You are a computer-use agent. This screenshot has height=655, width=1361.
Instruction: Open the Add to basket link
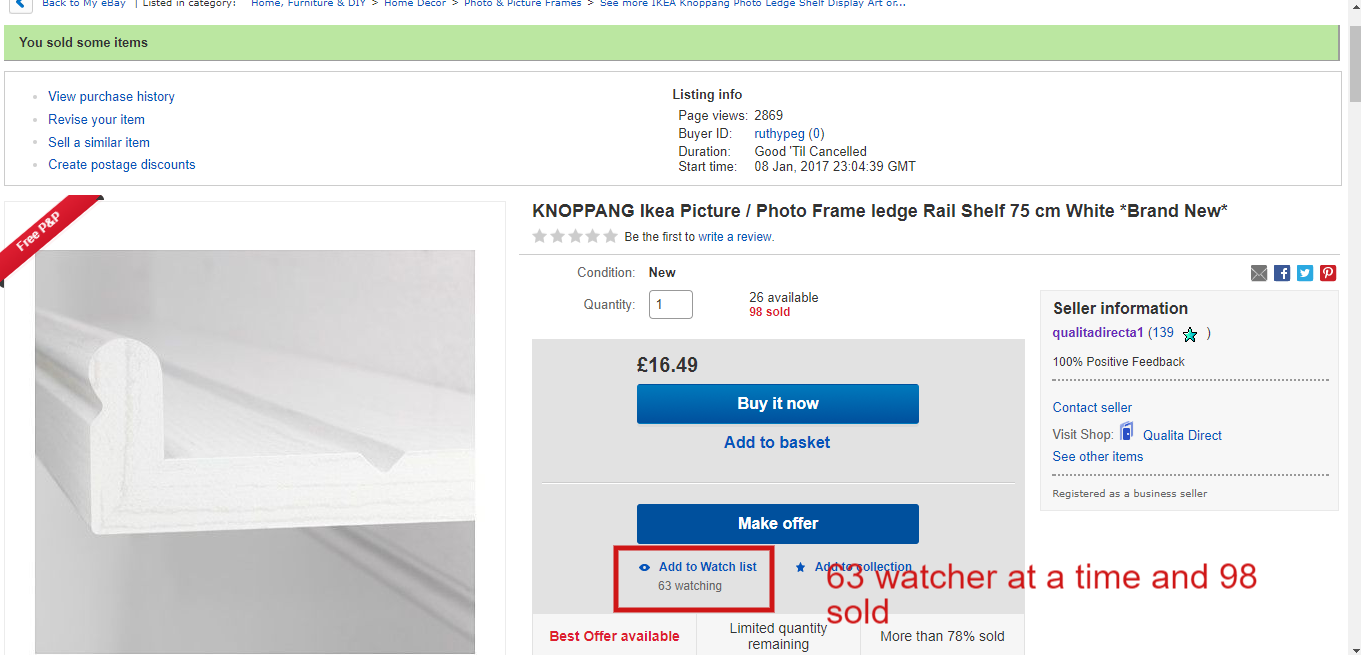pos(777,442)
